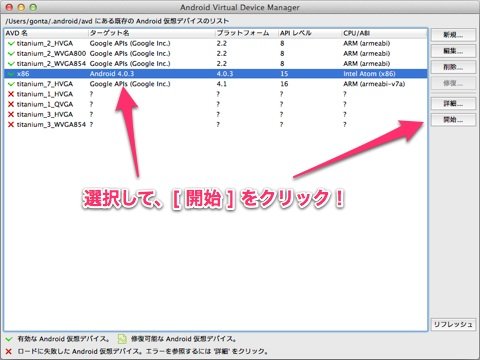Click the API level 16 cell
This screenshot has height=360, width=480.
coord(284,84)
